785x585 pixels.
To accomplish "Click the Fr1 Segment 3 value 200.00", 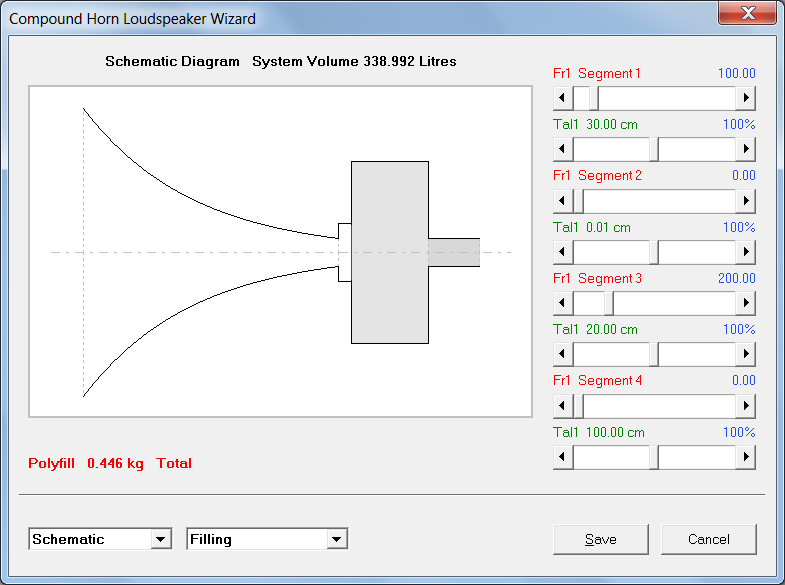I will [736, 278].
